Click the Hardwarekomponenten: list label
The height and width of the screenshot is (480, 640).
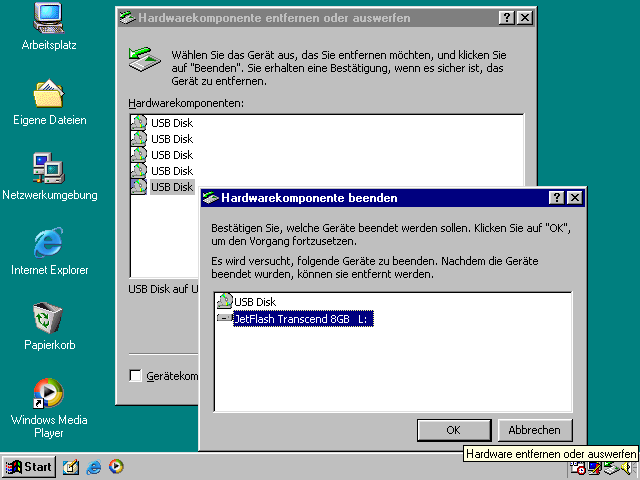(186, 103)
